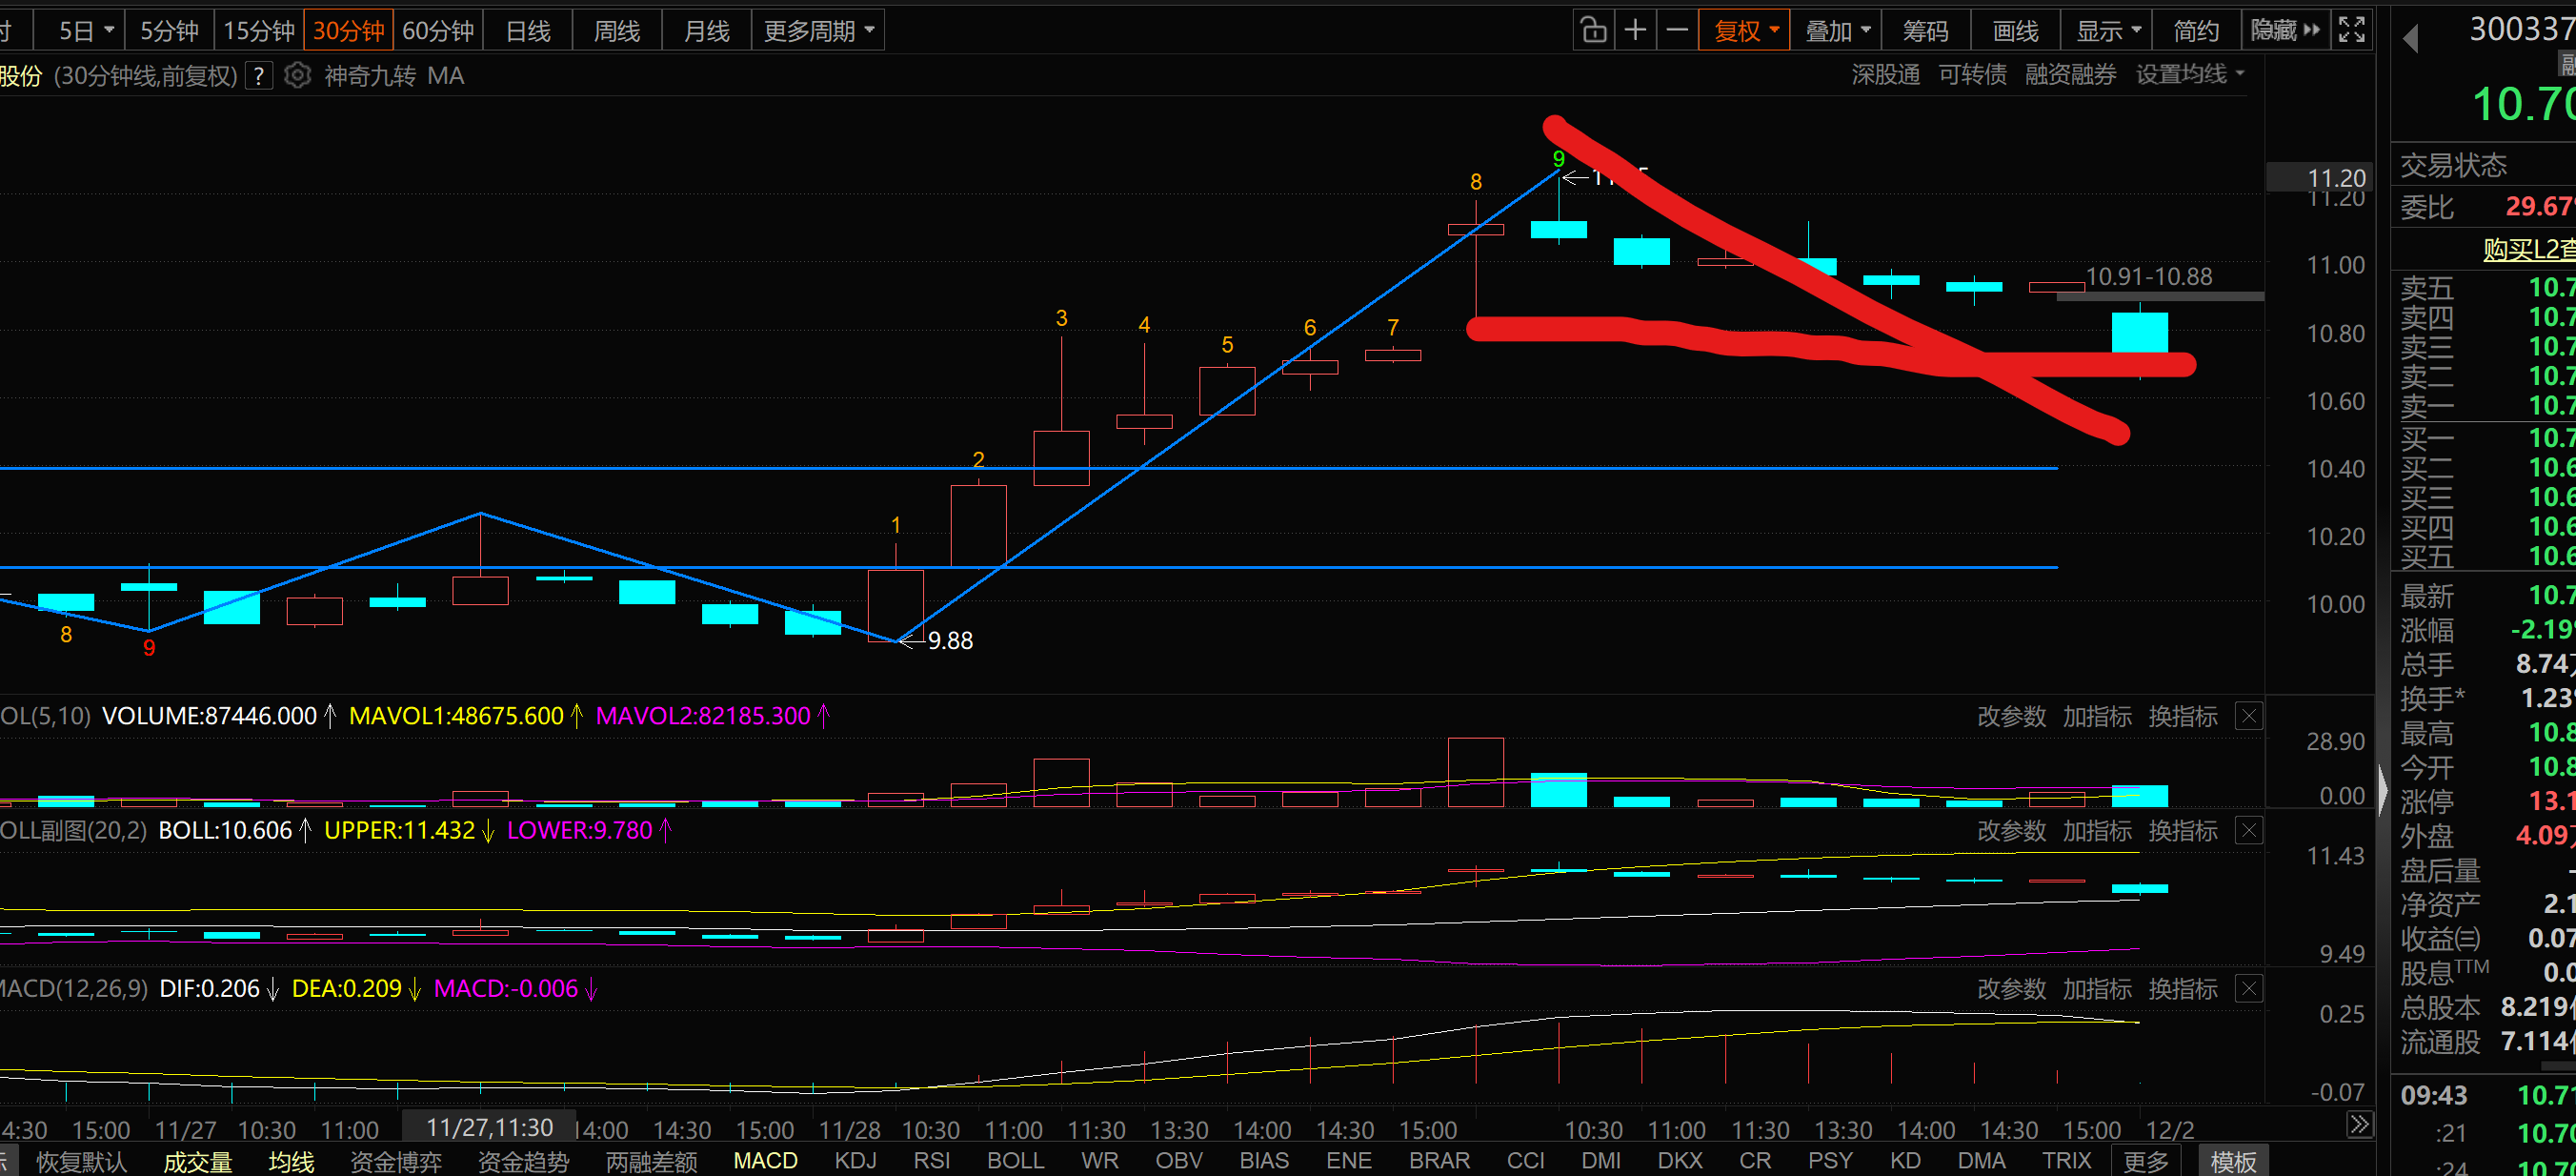This screenshot has width=2576, height=1176.
Task: Switch to 60分钟 period tab
Action: 438,31
